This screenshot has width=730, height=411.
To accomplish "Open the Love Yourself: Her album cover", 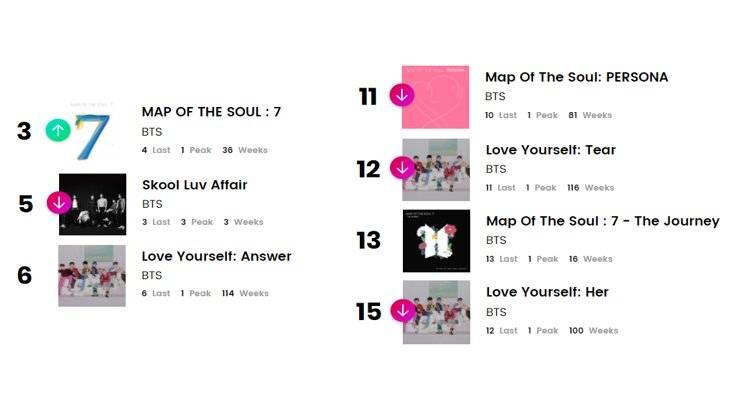I will [437, 312].
